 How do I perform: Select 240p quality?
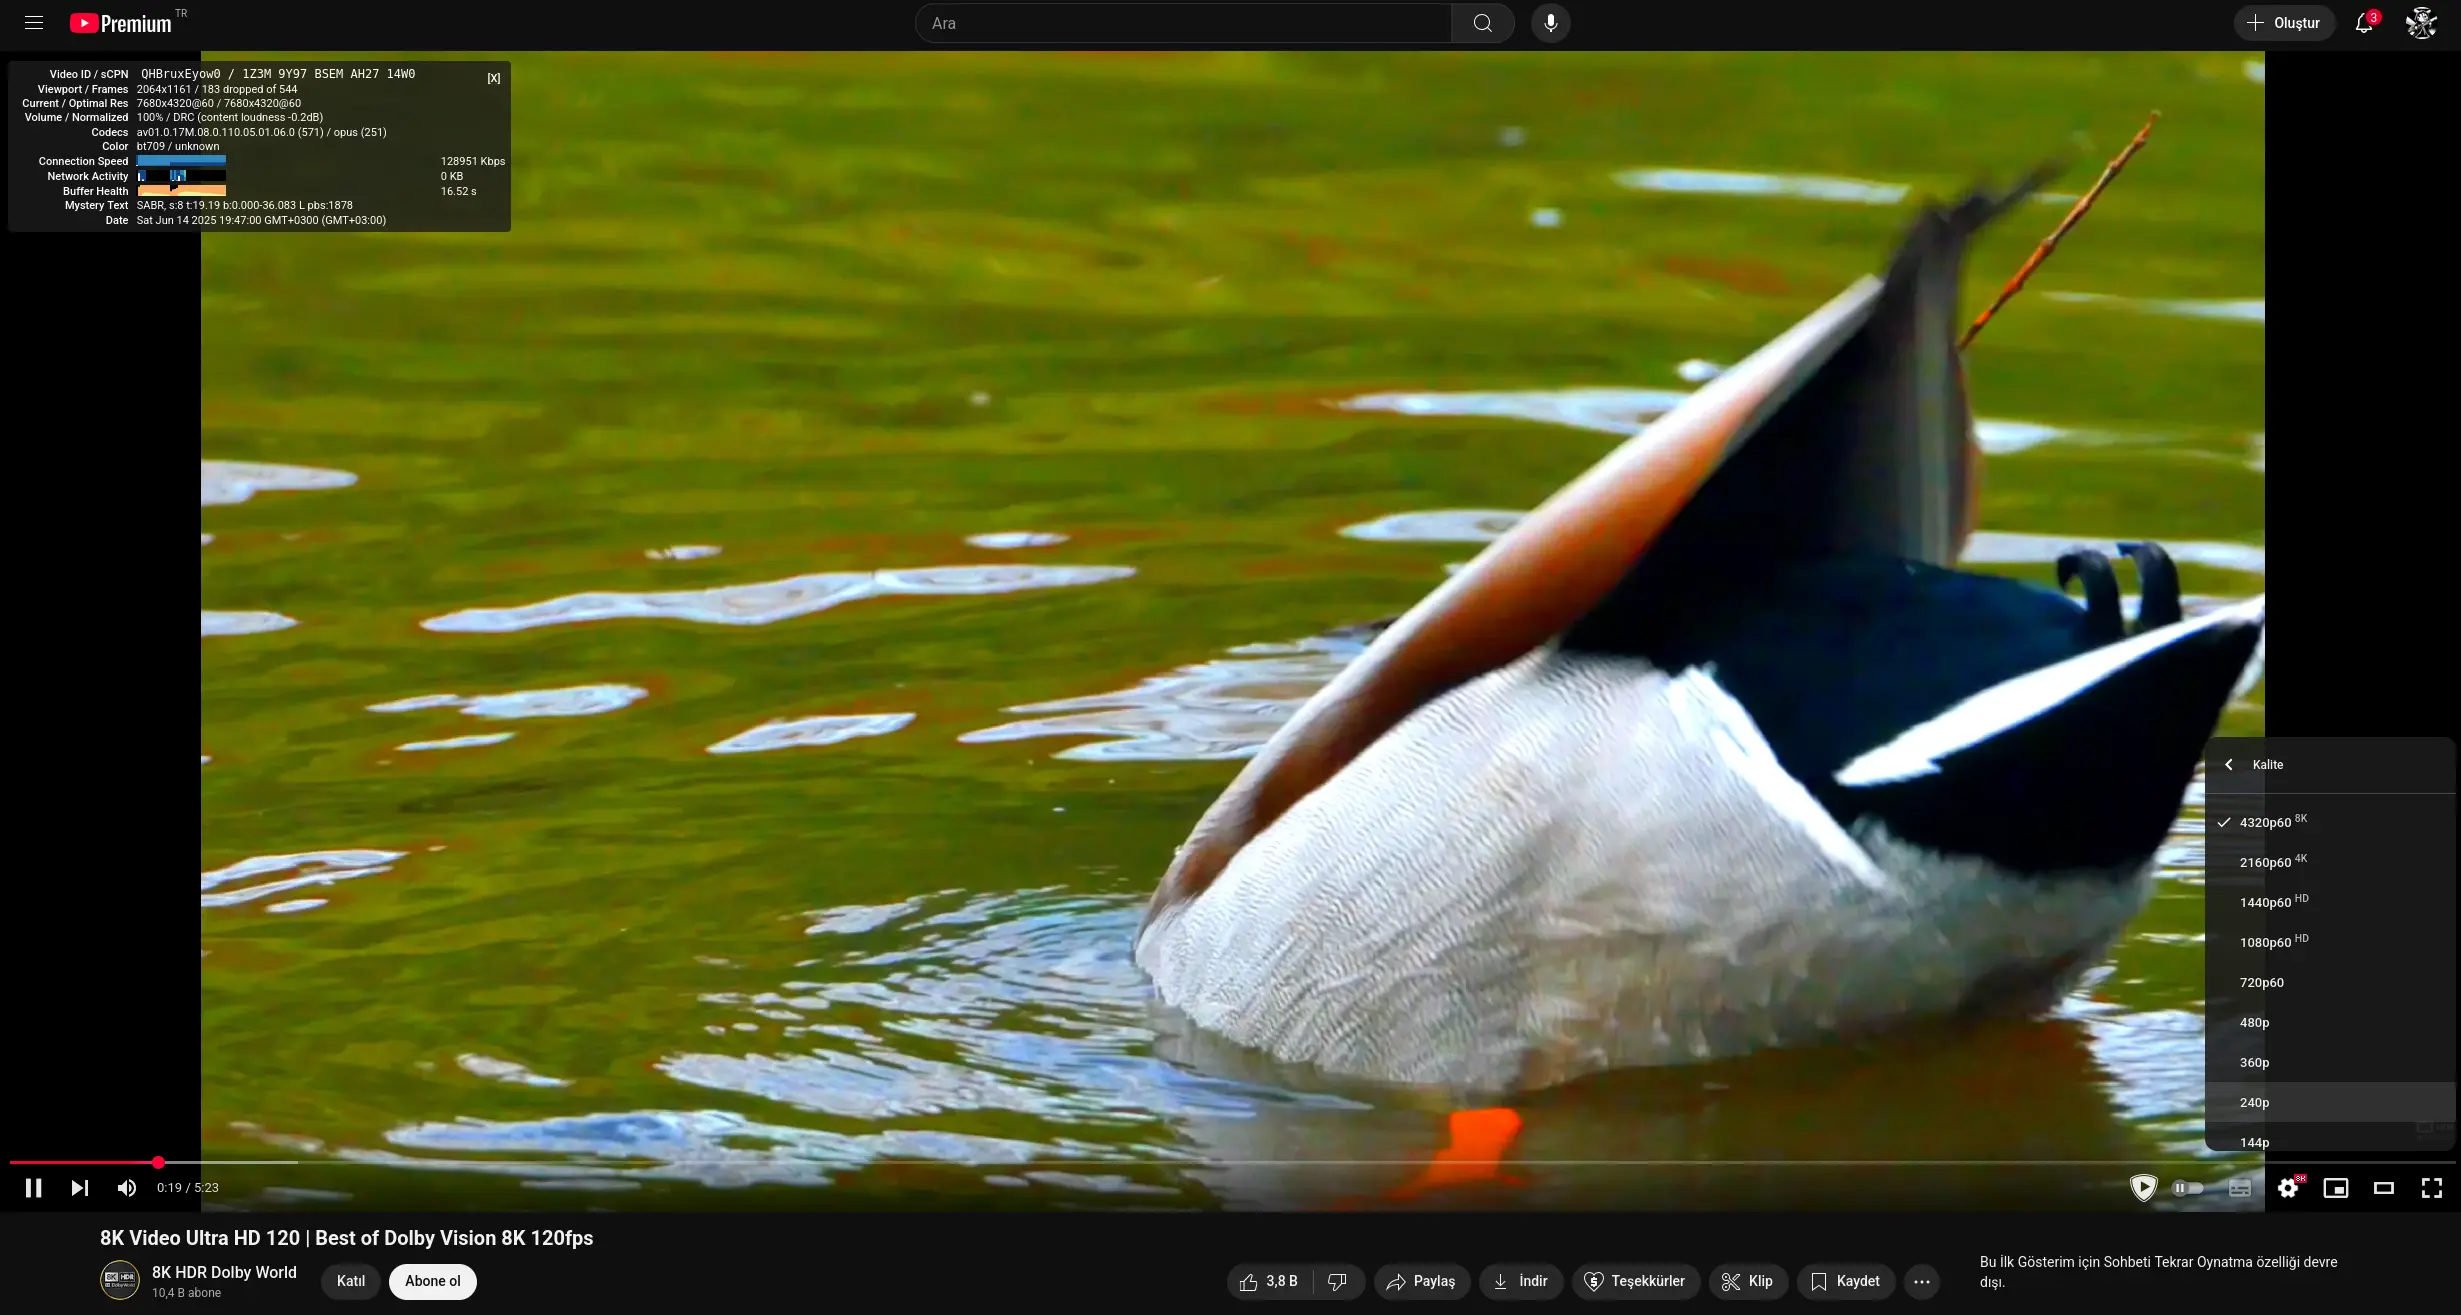pos(2330,1102)
